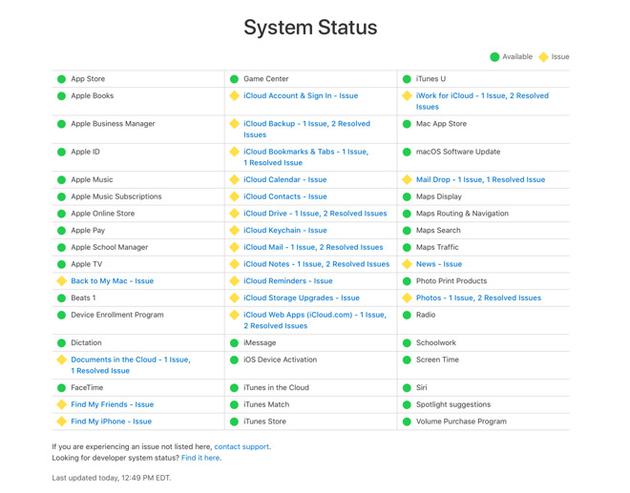
Task: Click the green status dot beside App Store
Action: click(x=61, y=79)
